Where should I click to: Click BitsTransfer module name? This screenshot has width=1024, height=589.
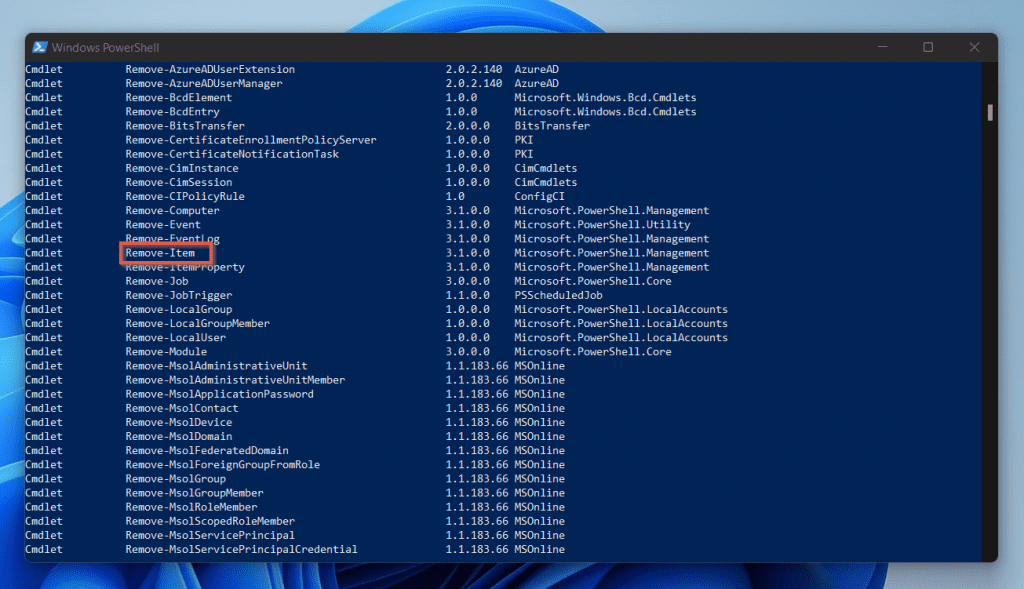(x=552, y=126)
